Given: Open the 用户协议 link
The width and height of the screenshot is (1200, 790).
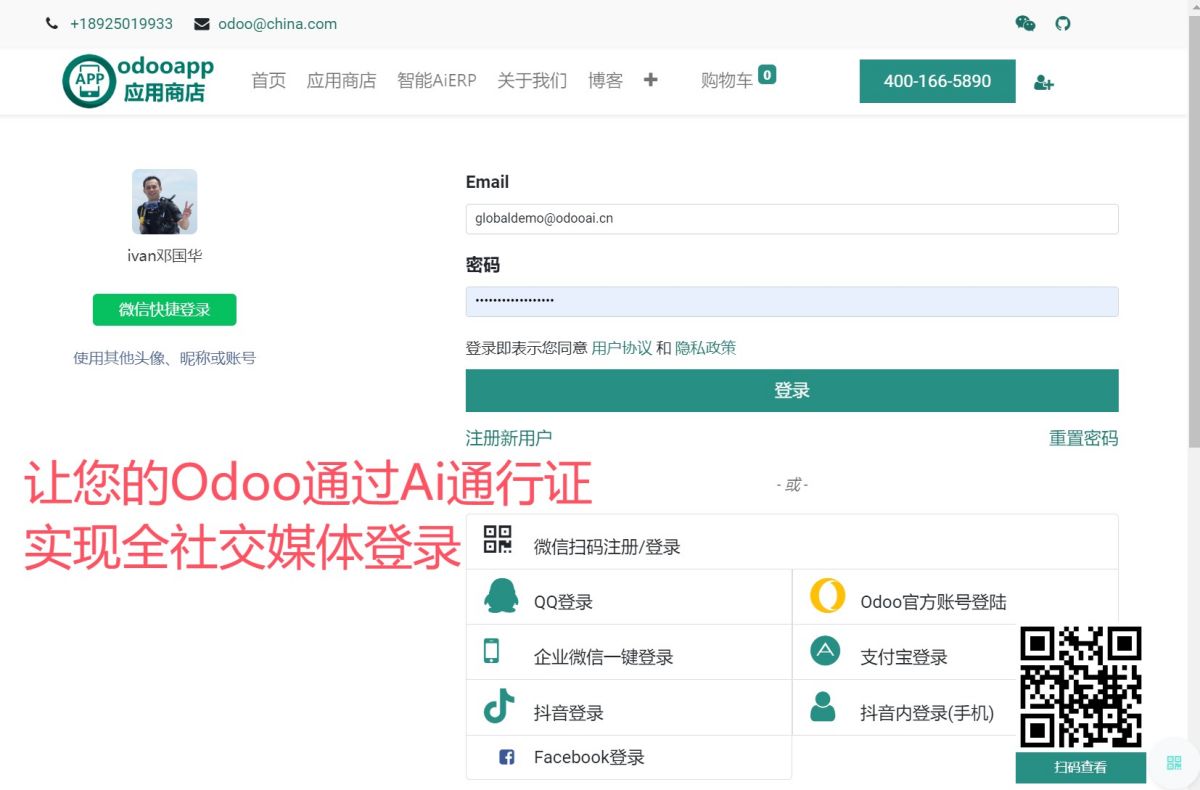Looking at the screenshot, I should tap(622, 348).
